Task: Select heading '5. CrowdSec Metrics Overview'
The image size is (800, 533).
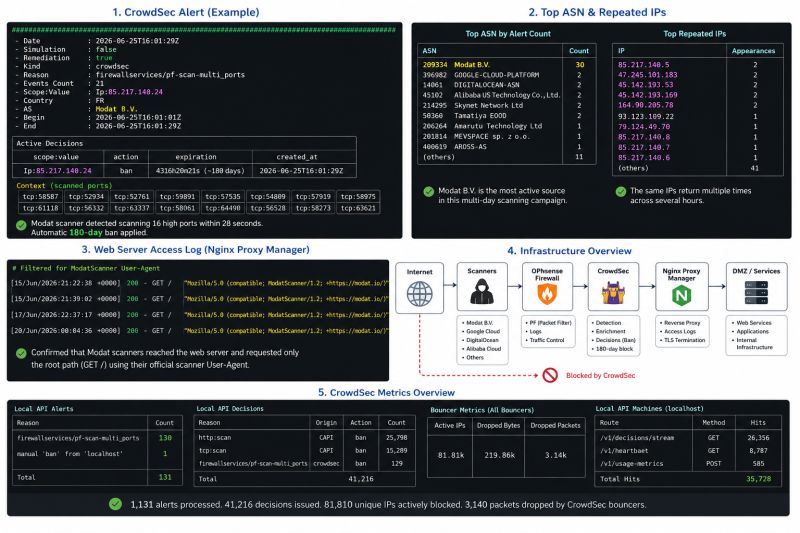Action: click(386, 393)
